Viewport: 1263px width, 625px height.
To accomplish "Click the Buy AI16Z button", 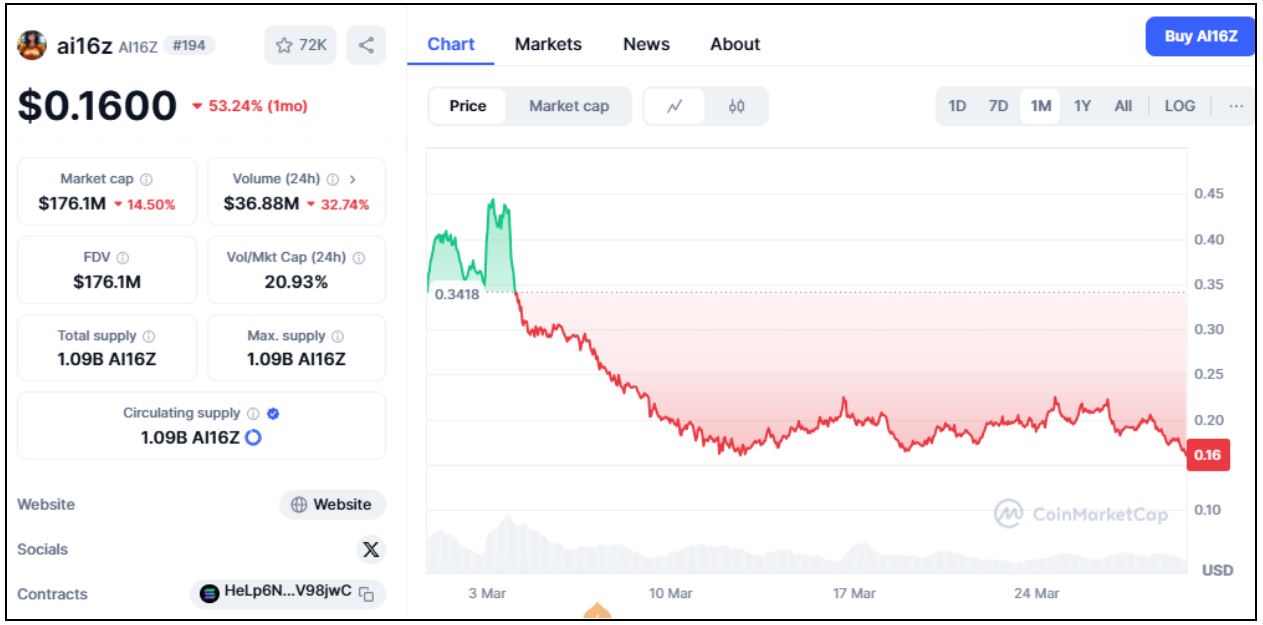I will (x=1200, y=37).
